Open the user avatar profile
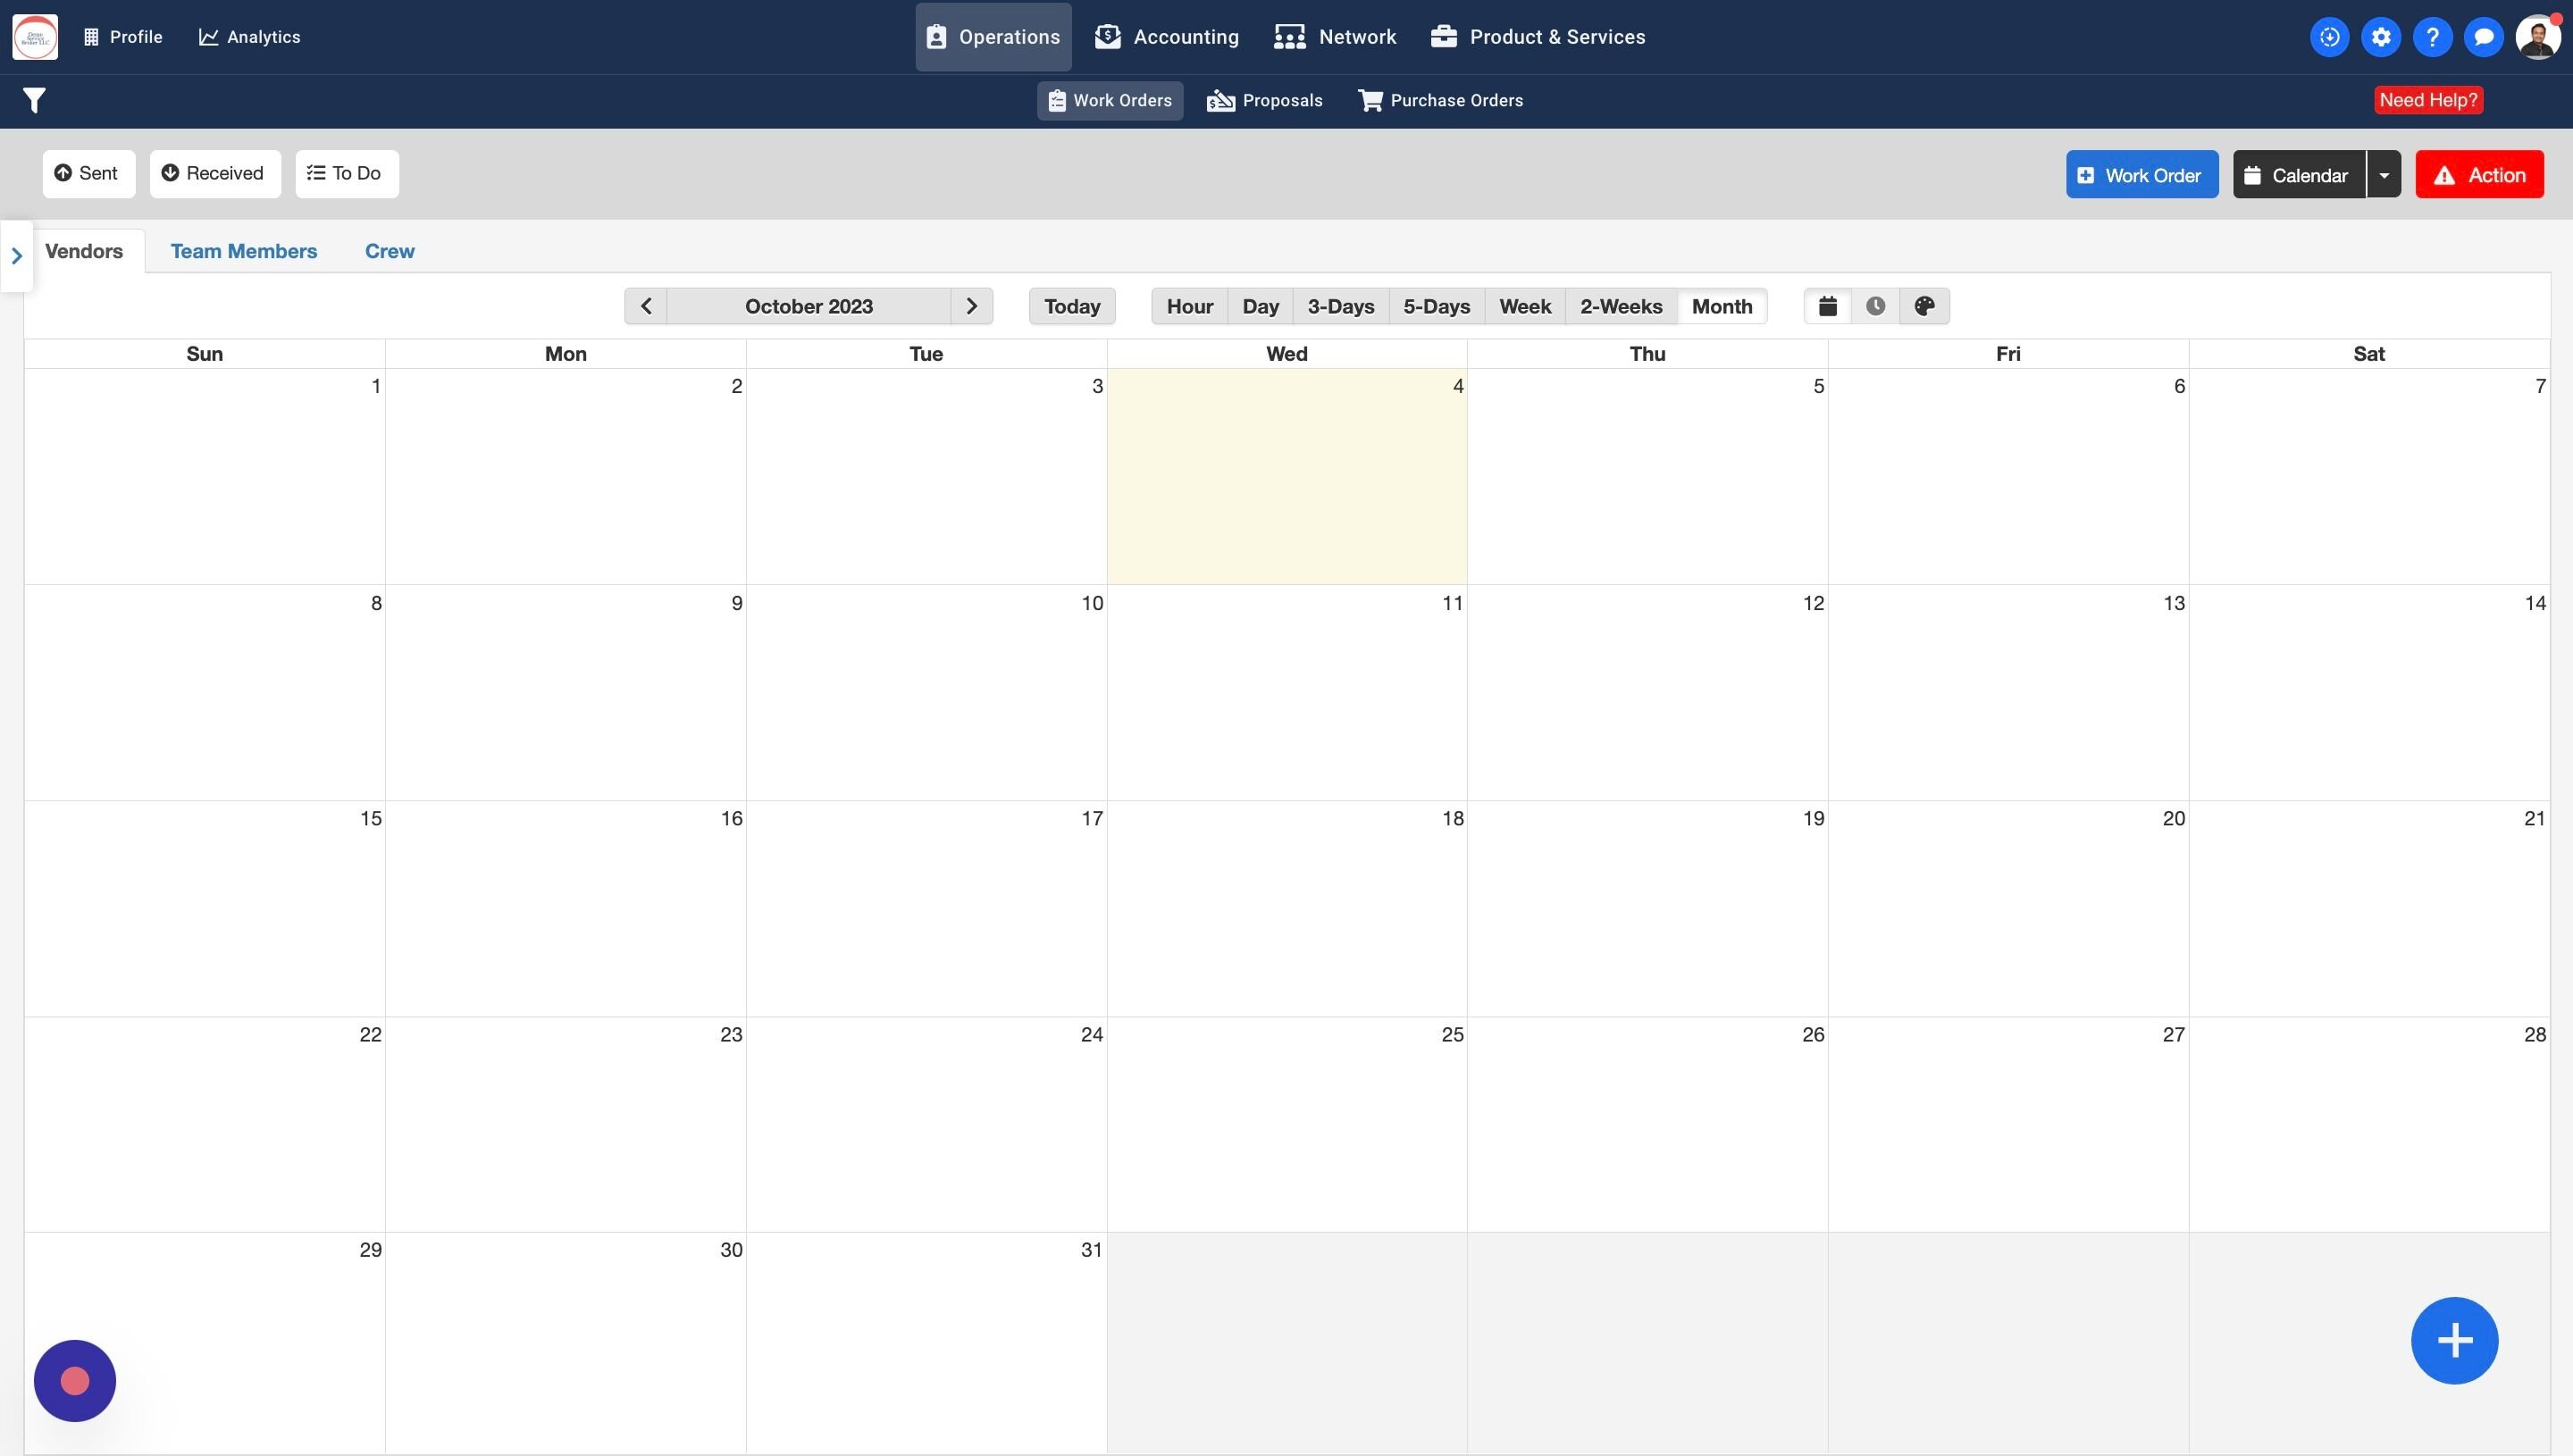This screenshot has height=1456, width=2573. [x=2537, y=37]
